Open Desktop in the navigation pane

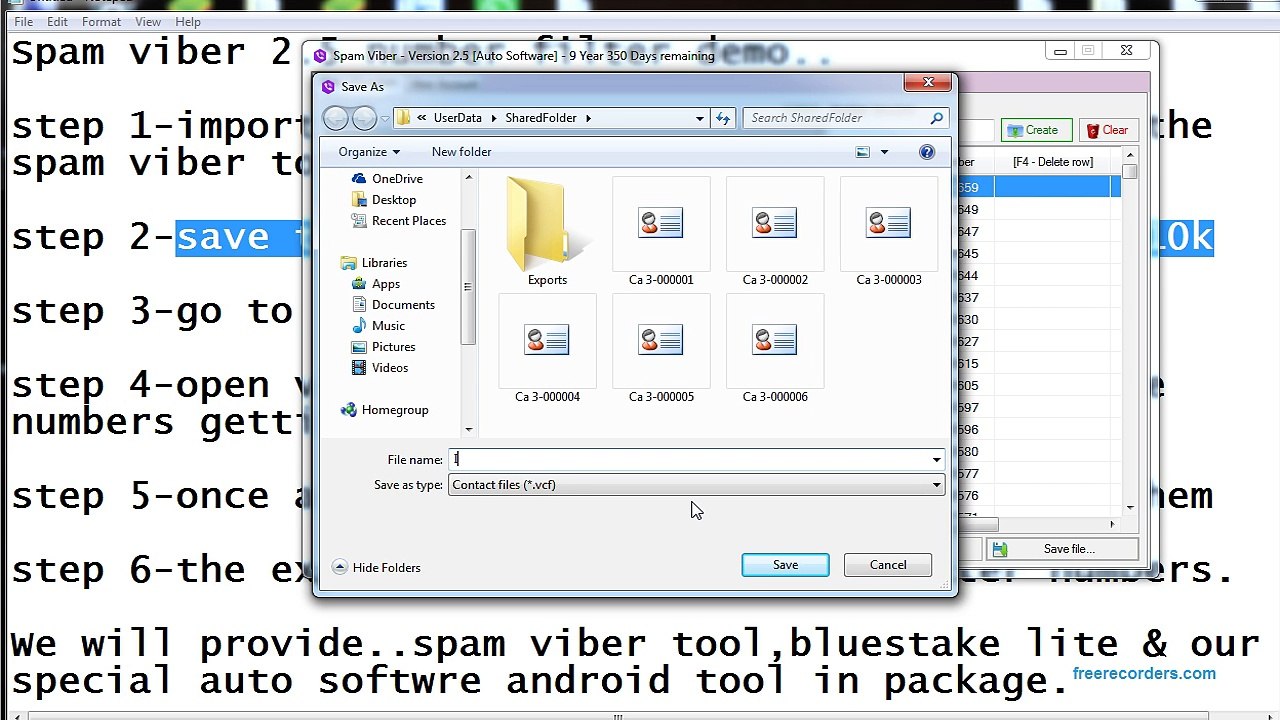pyautogui.click(x=384, y=200)
